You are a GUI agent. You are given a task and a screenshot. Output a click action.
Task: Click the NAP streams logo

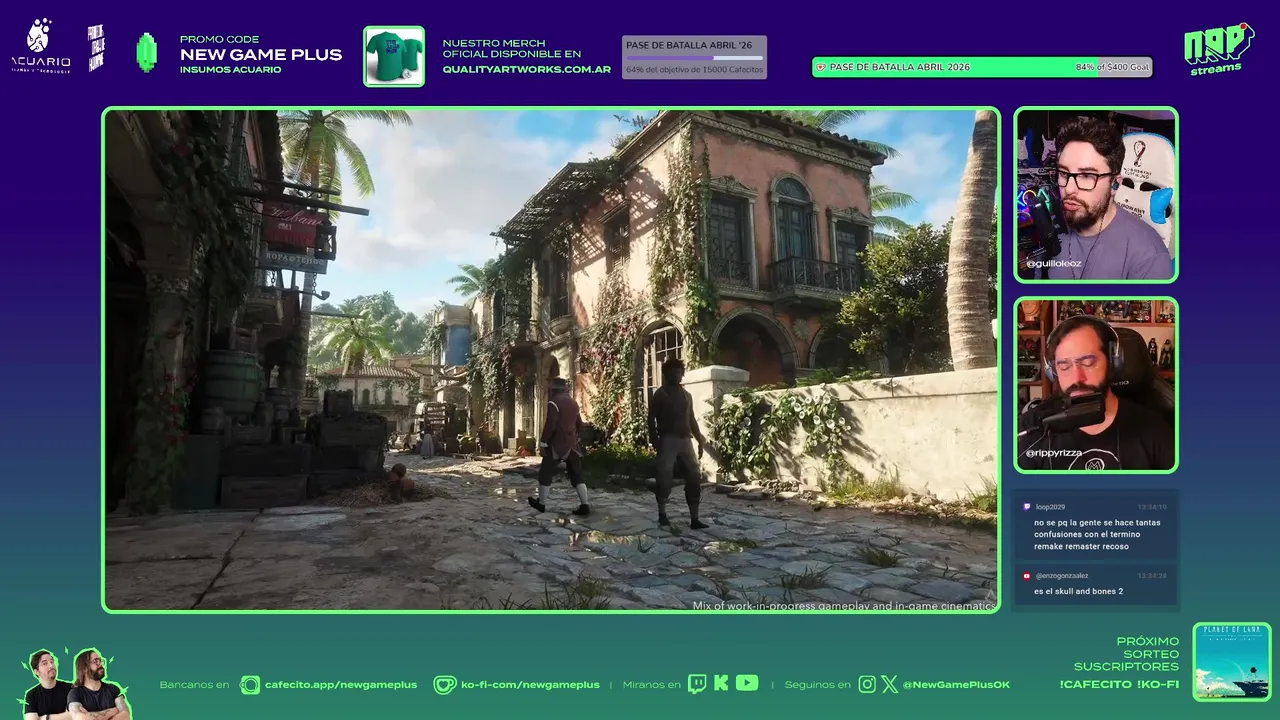1218,48
